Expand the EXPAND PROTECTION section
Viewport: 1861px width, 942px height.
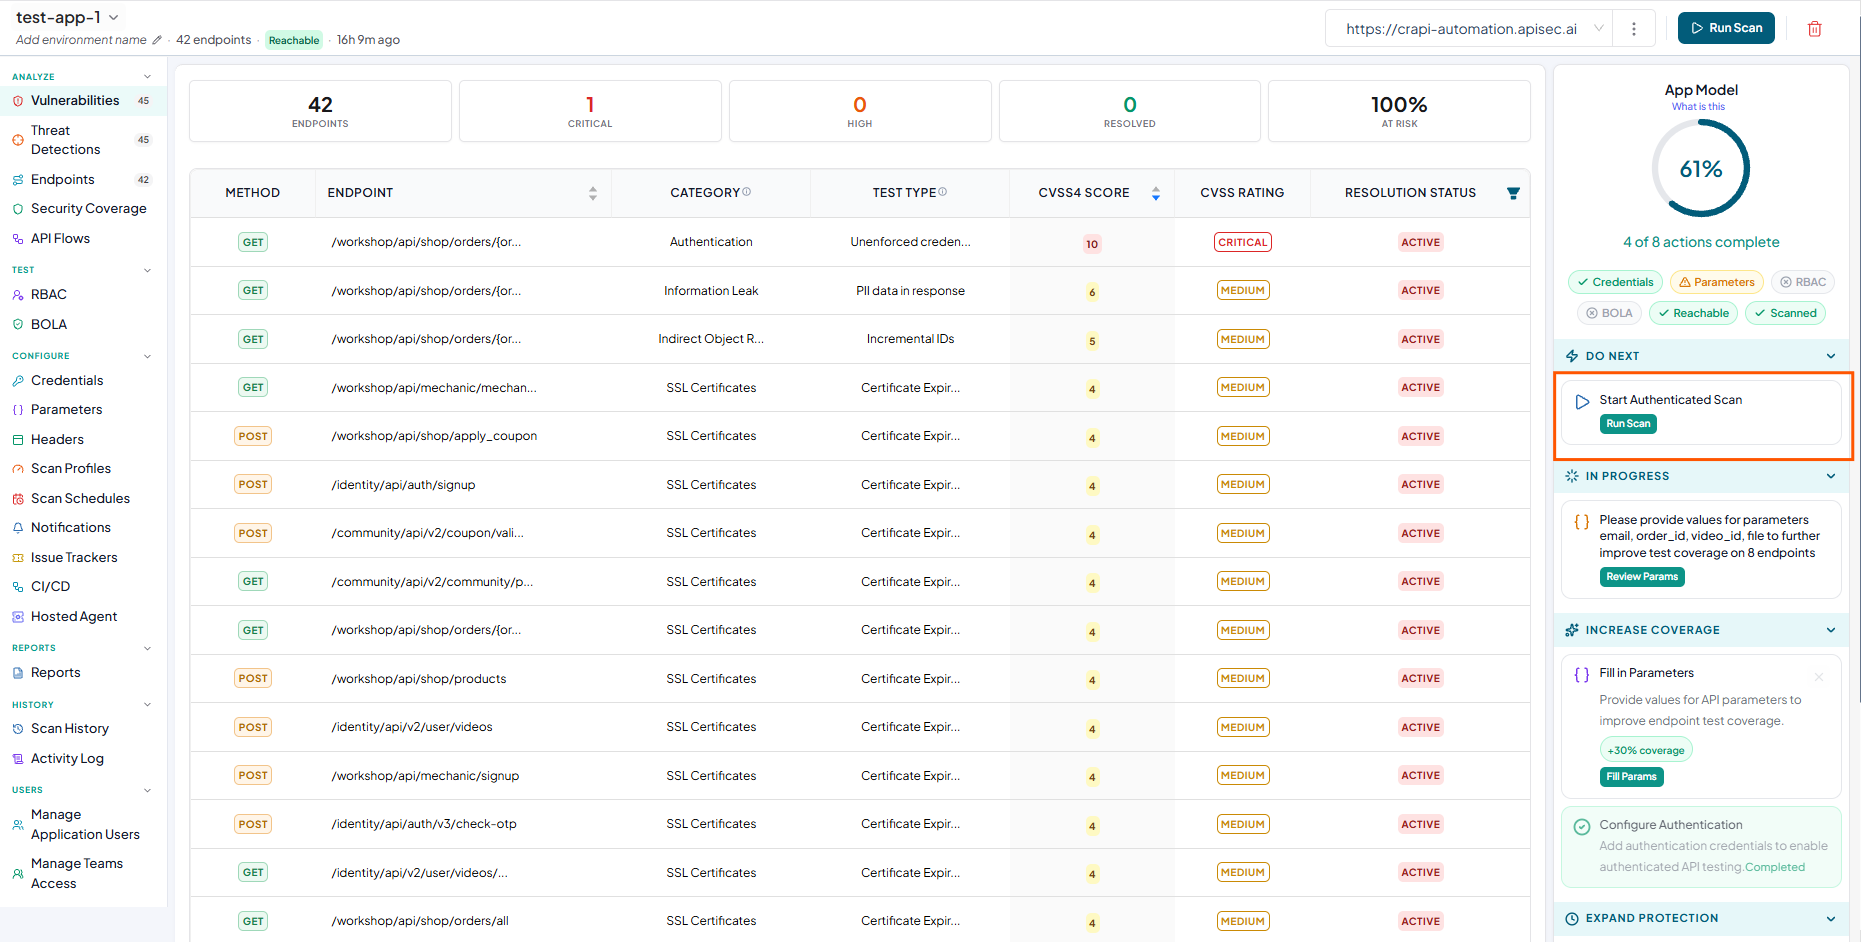click(1831, 919)
